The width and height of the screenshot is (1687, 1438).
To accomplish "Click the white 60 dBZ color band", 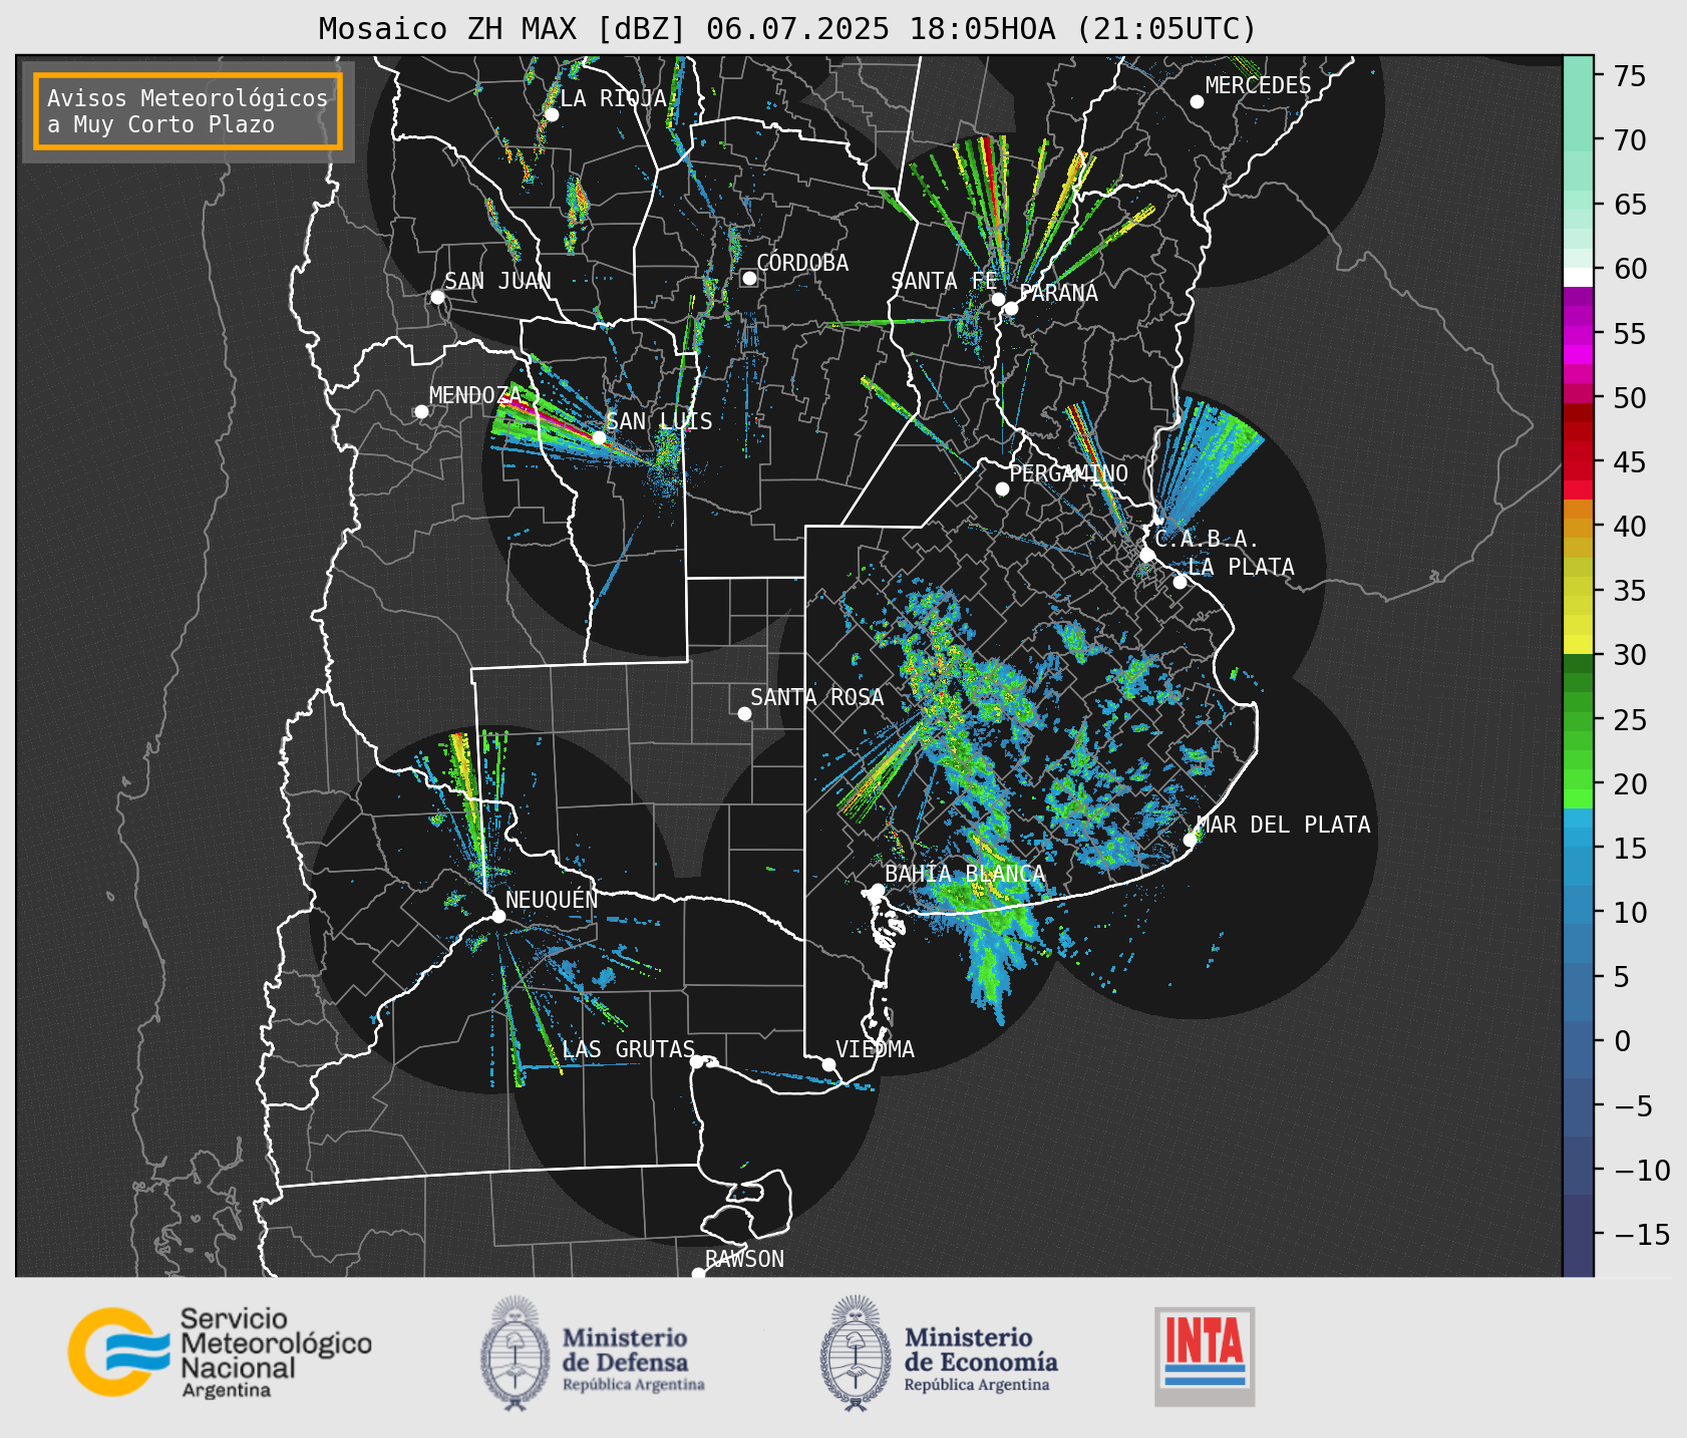I will pyautogui.click(x=1578, y=276).
